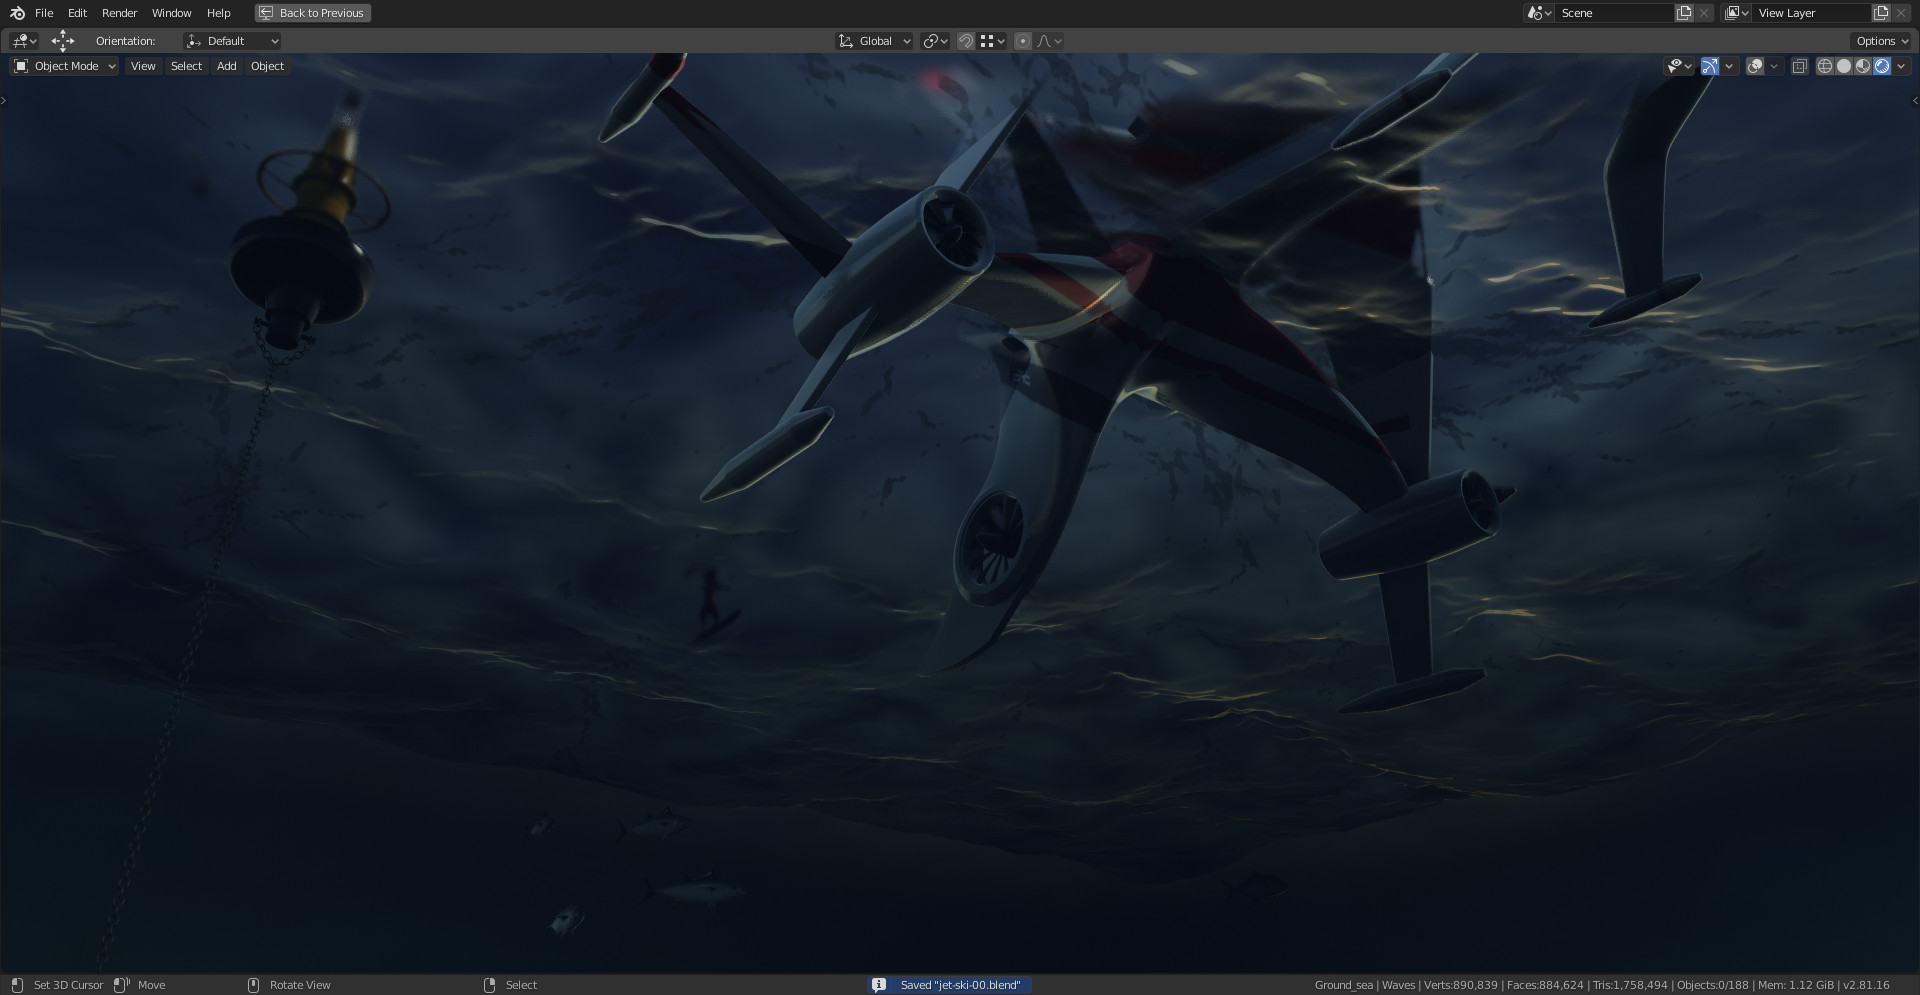Open the shading options dropdown arrow
Screen dimensions: 1920x995
point(1901,66)
